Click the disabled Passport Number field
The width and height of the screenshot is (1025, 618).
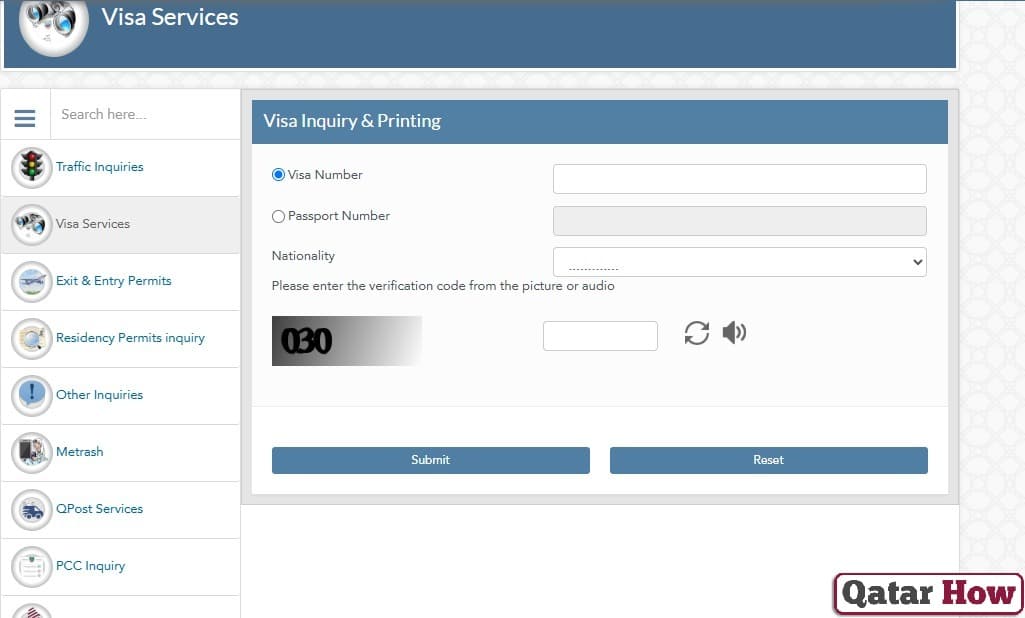pos(739,221)
